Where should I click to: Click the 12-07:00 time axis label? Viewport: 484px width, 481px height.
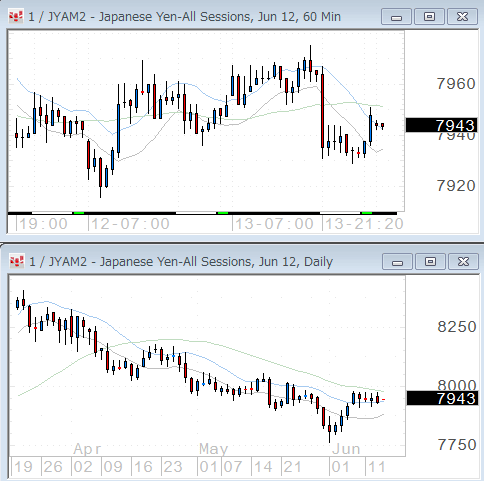pyautogui.click(x=130, y=224)
